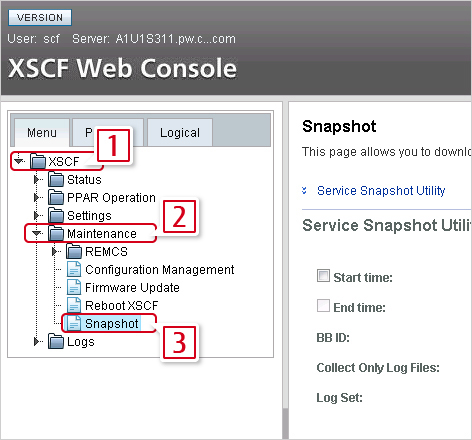
Task: Select the Settings tree label
Action: (89, 216)
